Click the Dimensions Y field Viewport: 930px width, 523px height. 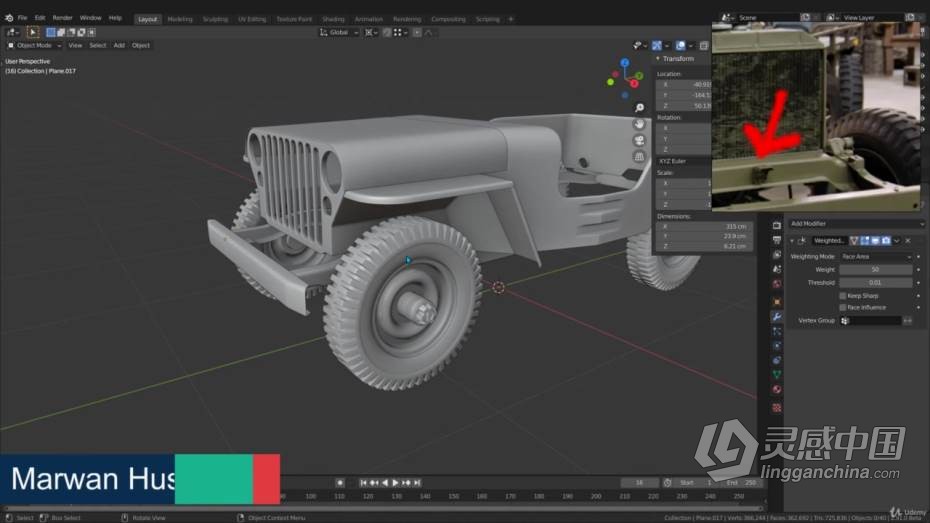pos(704,236)
